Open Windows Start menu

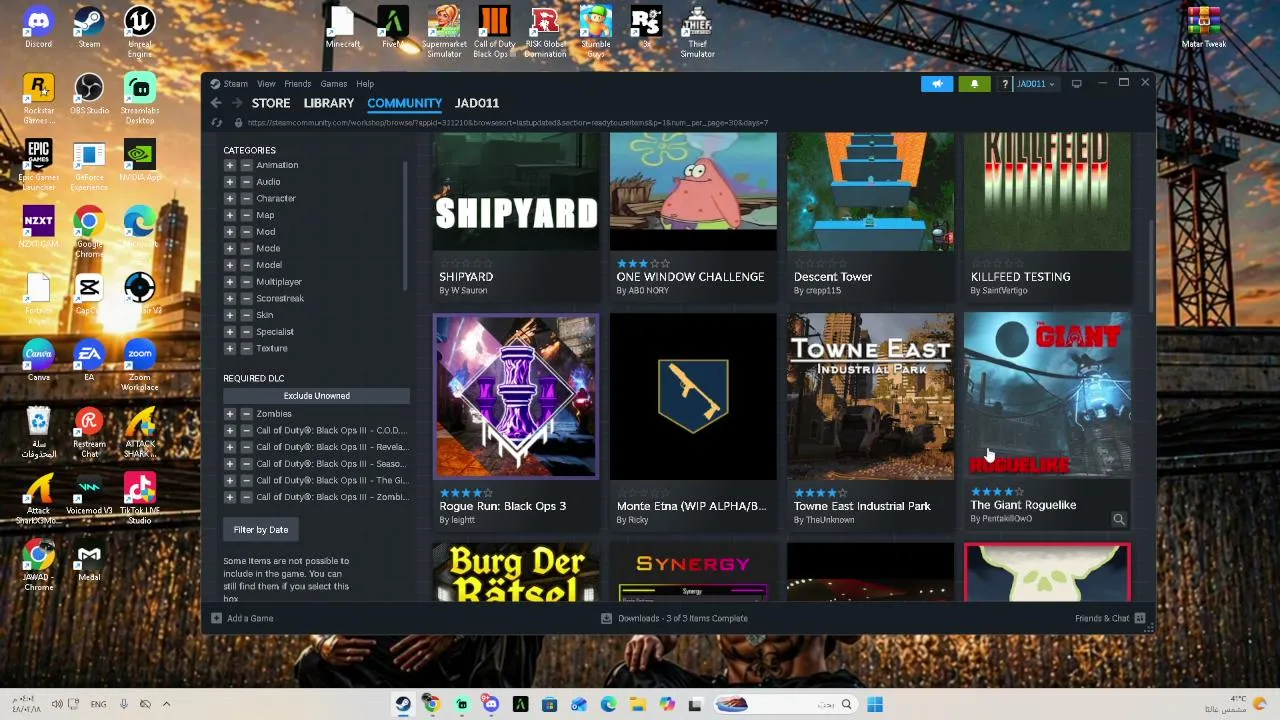click(x=875, y=704)
